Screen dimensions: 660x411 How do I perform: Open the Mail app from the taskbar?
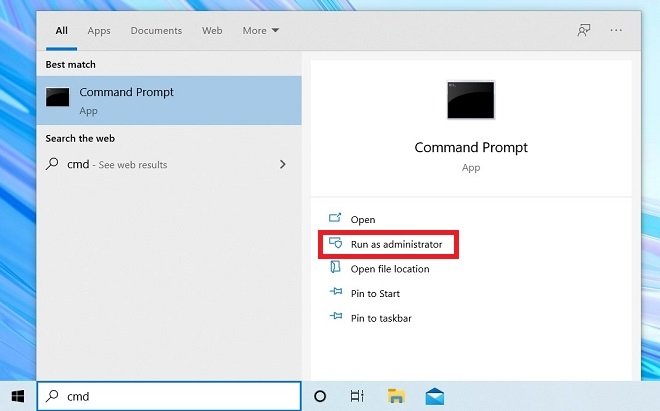(x=434, y=396)
